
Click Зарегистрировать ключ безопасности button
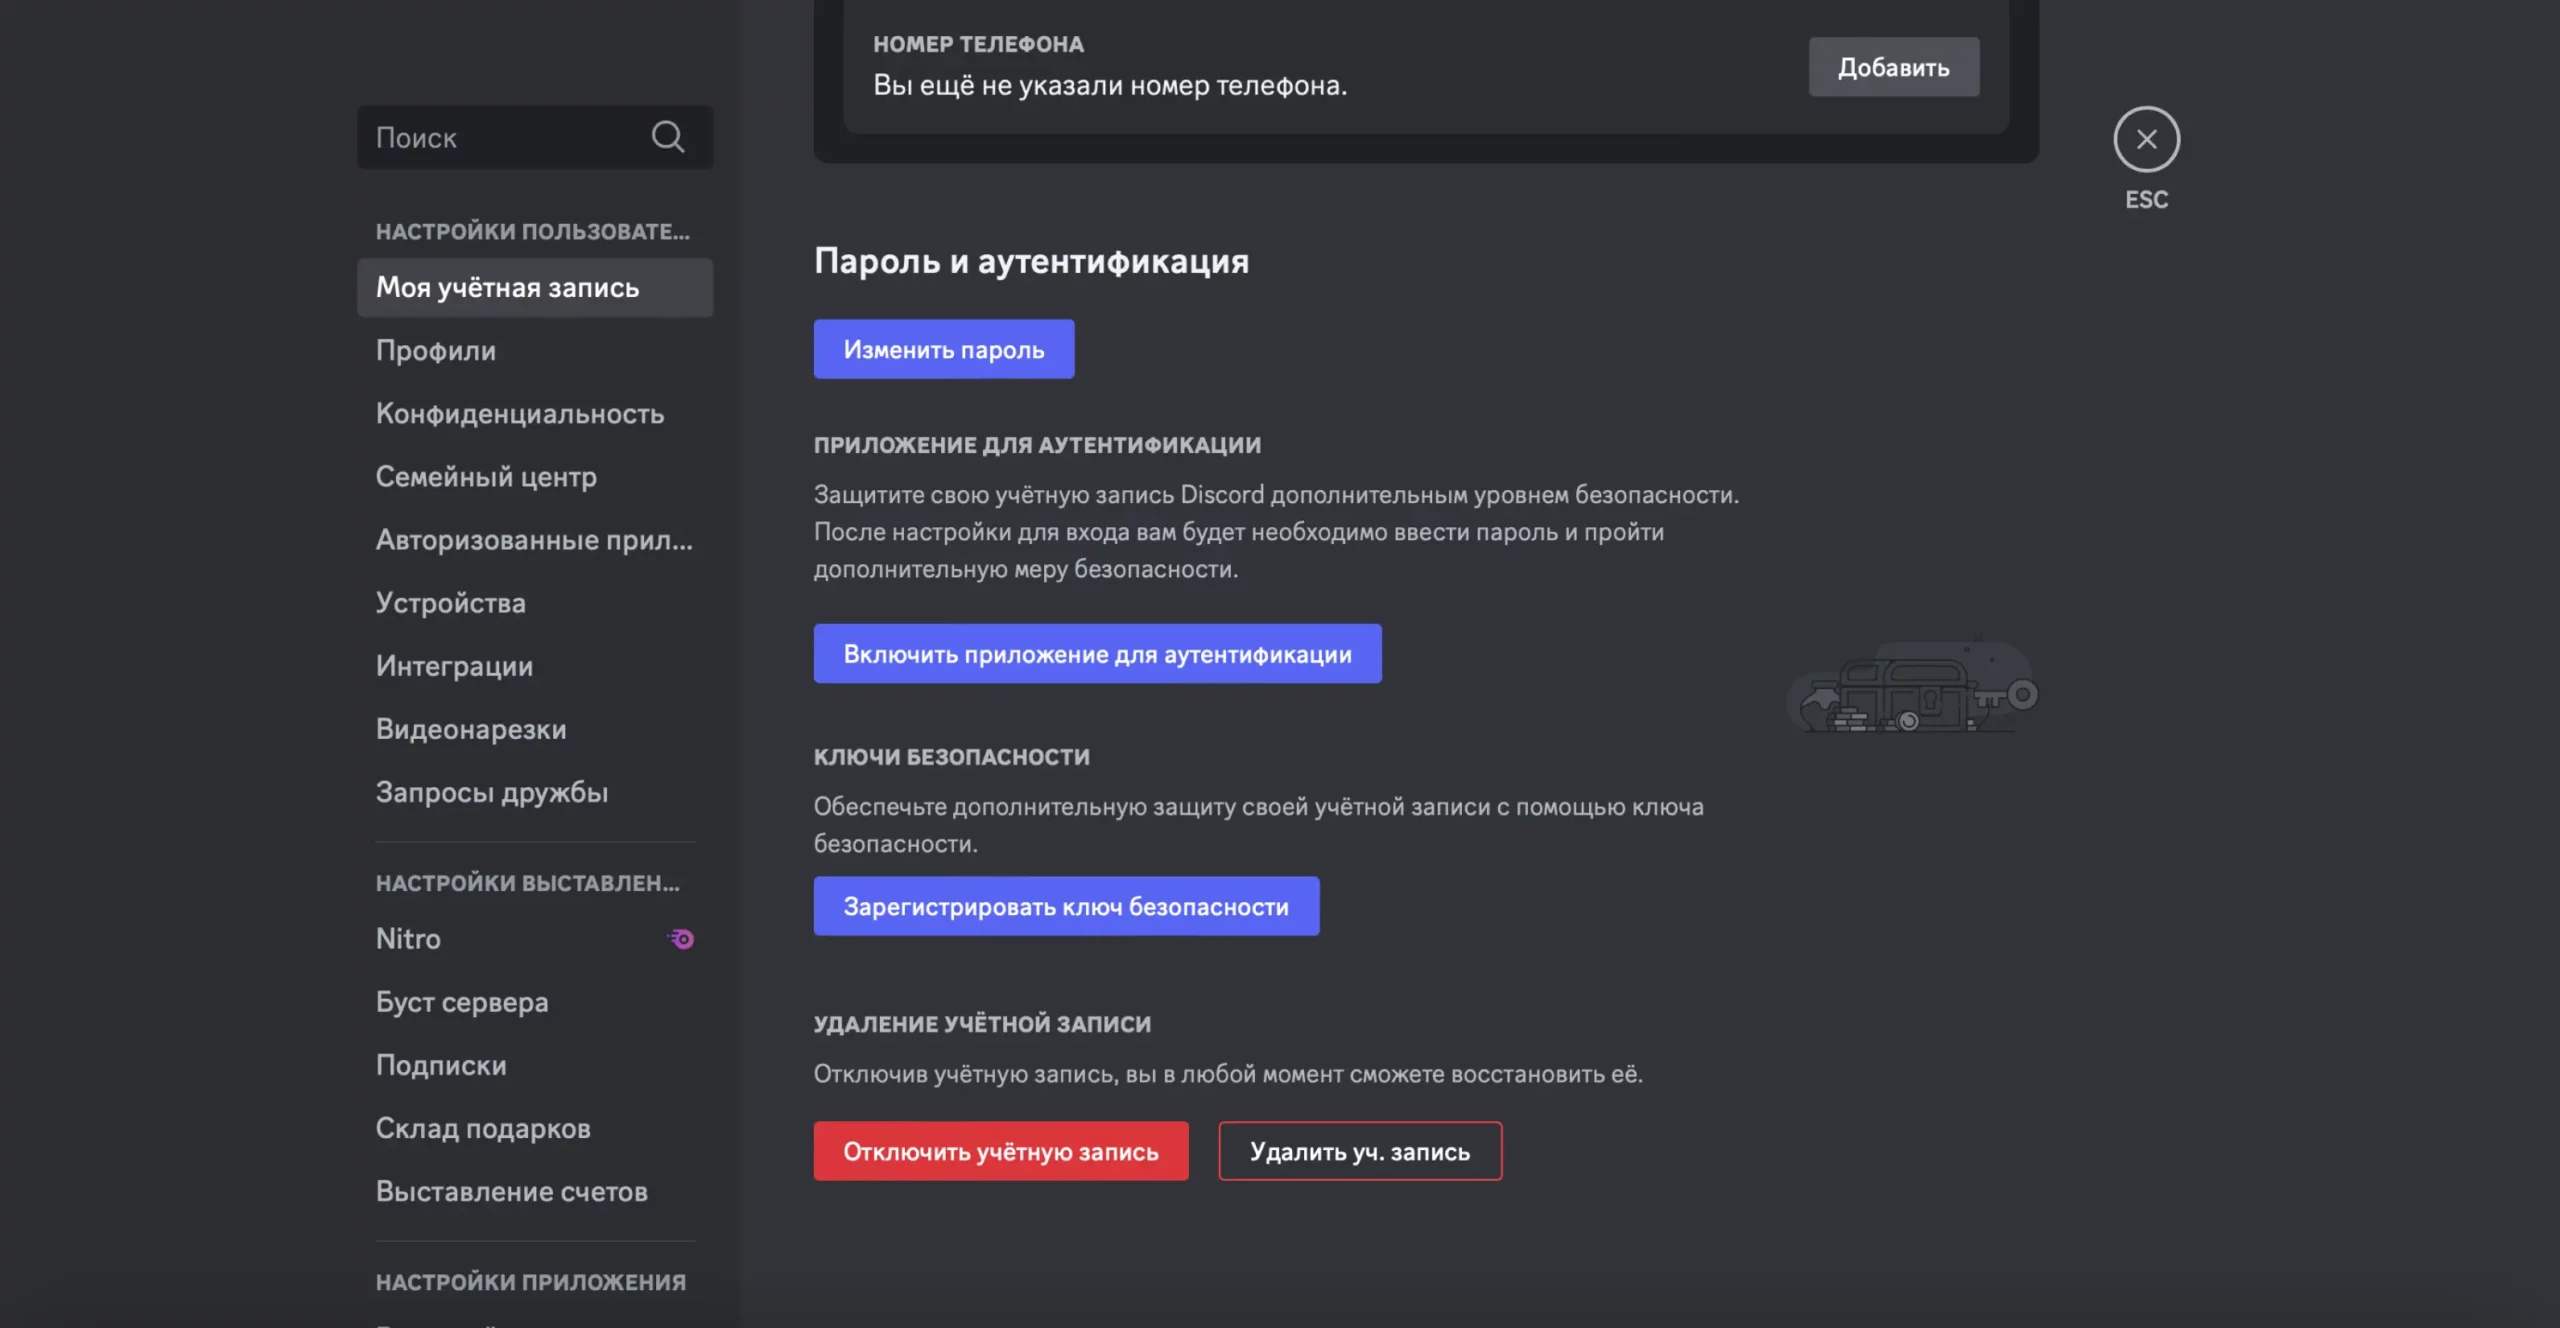pyautogui.click(x=1066, y=906)
